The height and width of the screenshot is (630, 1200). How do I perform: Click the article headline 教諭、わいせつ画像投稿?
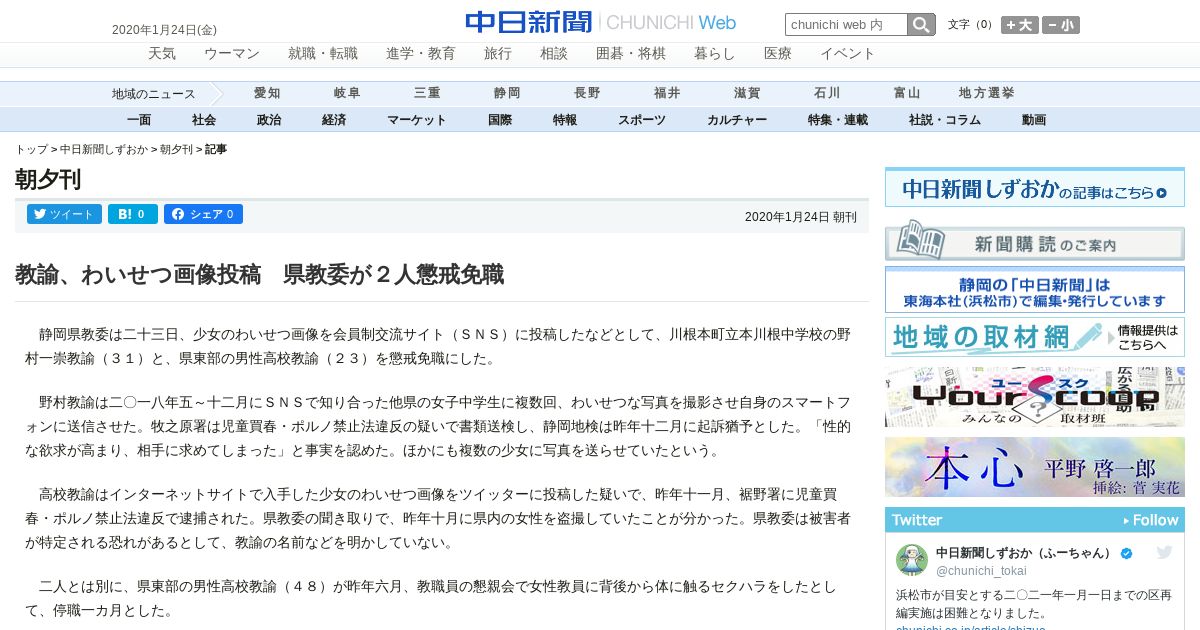pyautogui.click(x=259, y=274)
